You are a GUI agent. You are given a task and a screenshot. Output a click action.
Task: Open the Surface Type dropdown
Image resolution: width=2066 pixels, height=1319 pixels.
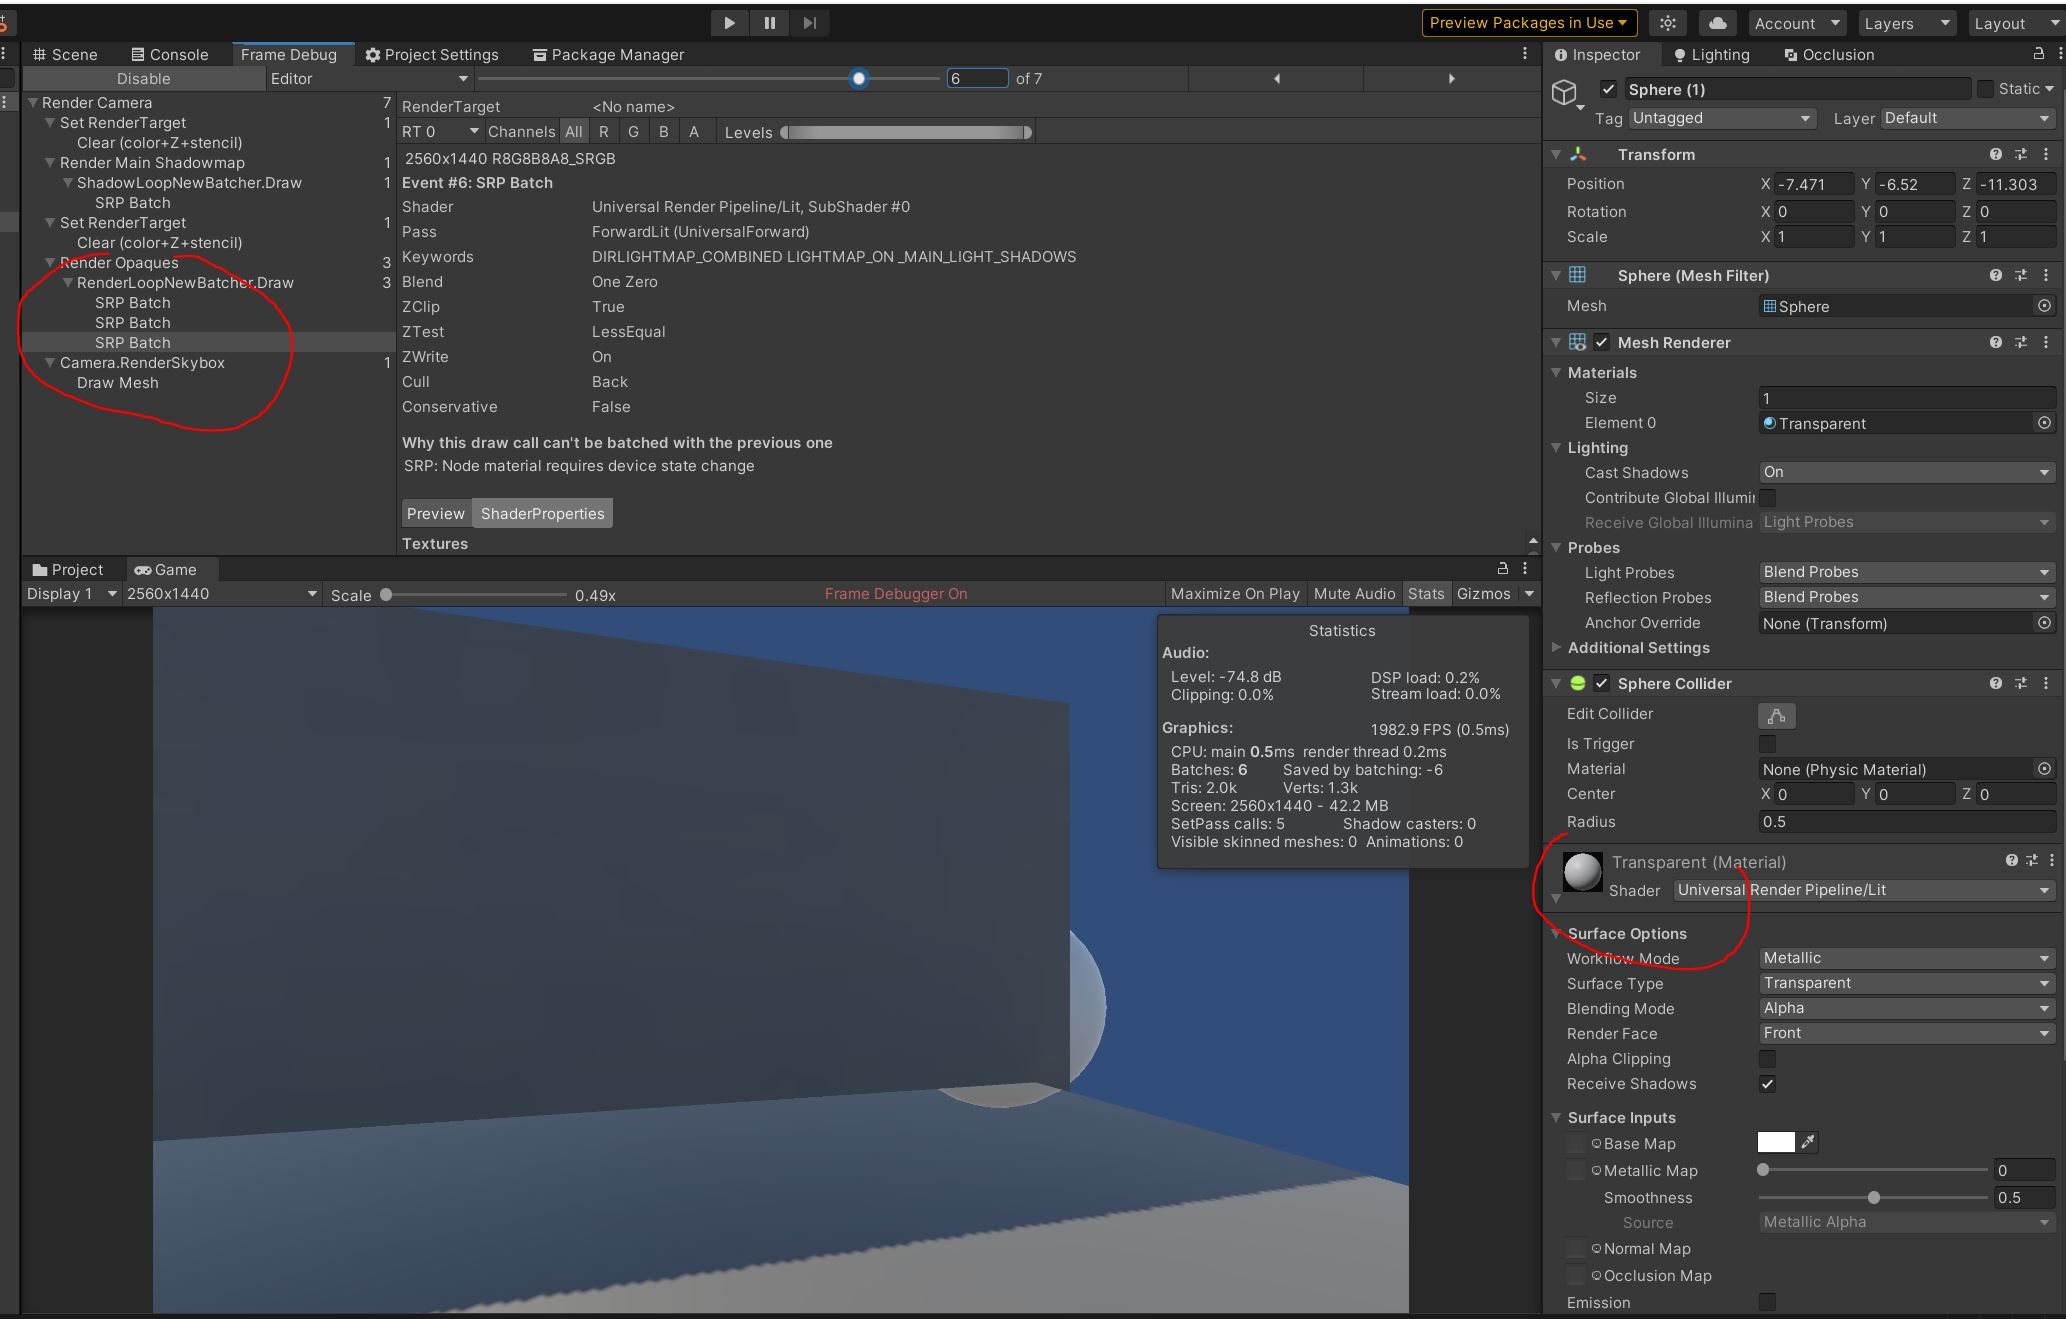coord(1905,983)
